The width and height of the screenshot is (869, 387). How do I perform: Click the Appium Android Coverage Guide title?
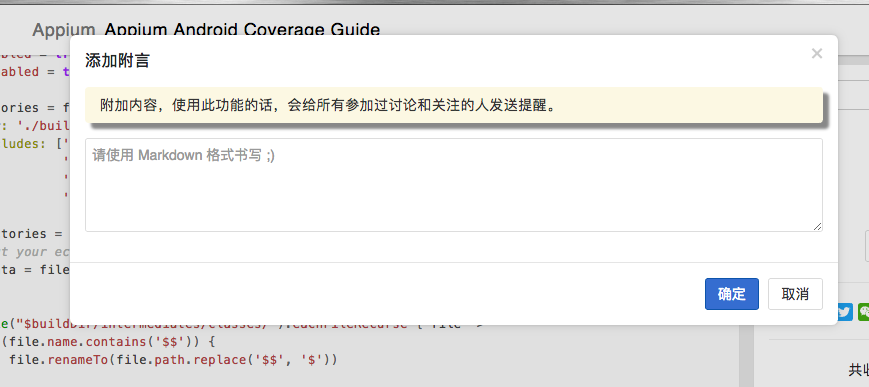click(x=242, y=30)
